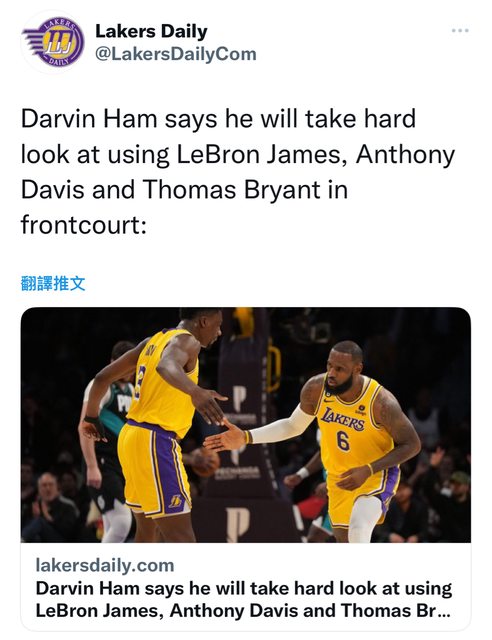The image size is (492, 640).
Task: Click the word 'frontcourt:' in the tweet
Action: [x=84, y=225]
